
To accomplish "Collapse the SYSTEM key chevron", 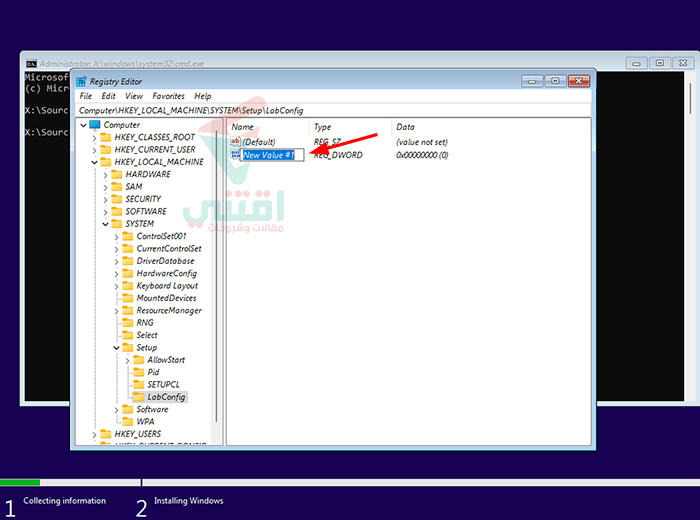I will 105,224.
